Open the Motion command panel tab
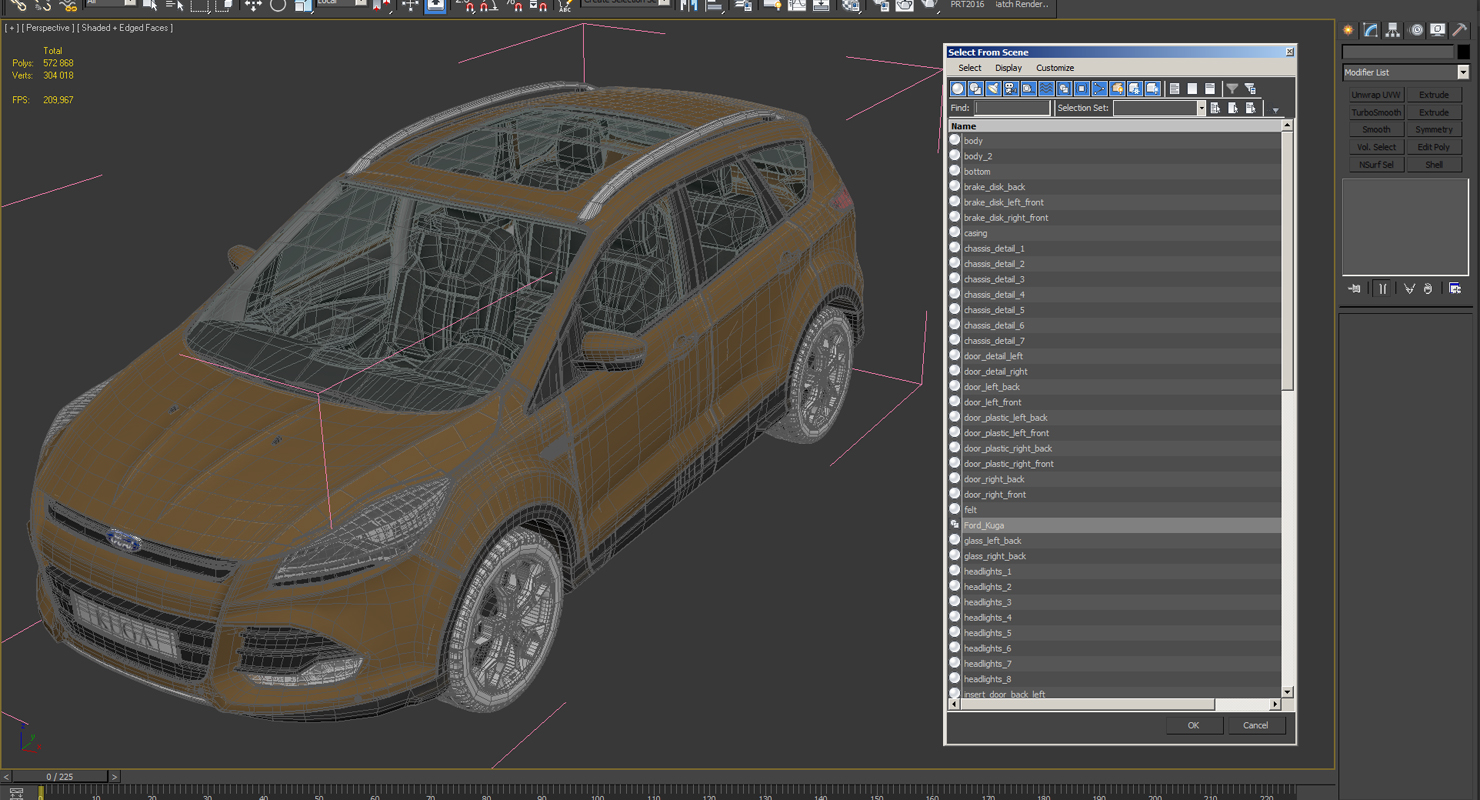The image size is (1480, 800). [x=1416, y=30]
